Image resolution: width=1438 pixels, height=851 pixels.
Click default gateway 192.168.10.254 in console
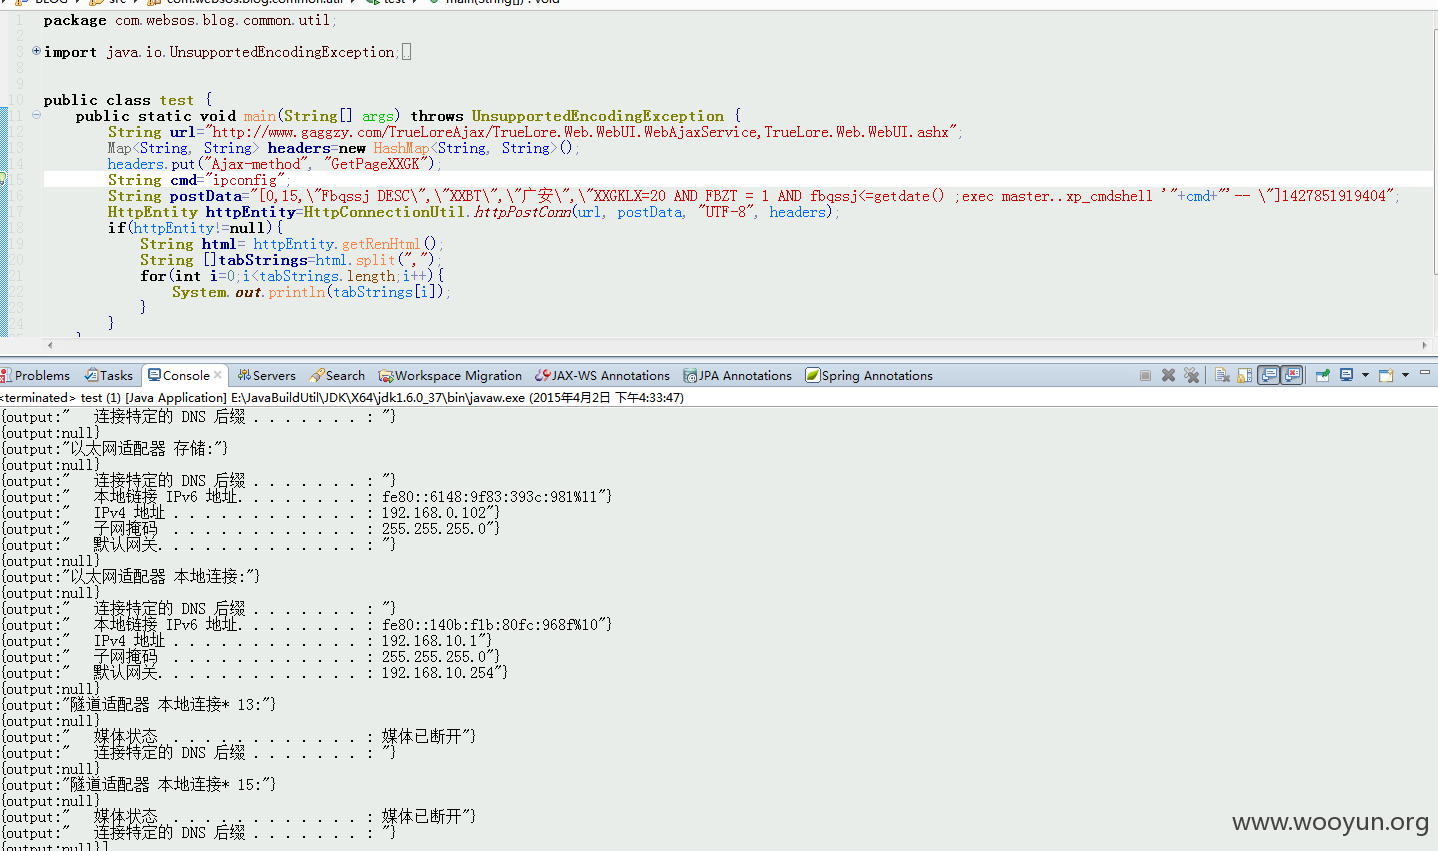(x=438, y=673)
